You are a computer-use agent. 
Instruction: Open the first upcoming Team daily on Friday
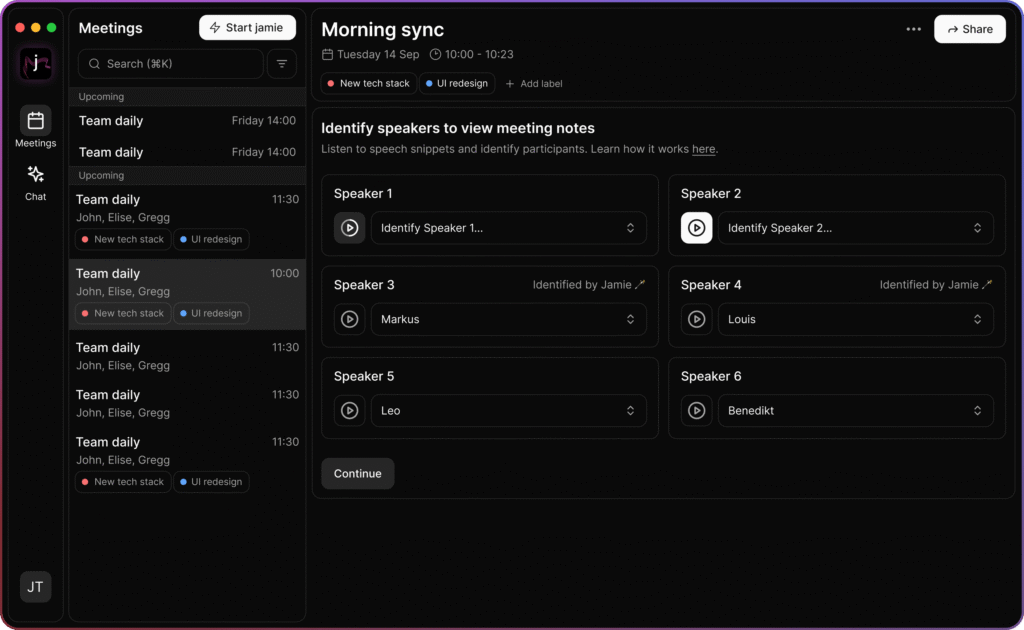click(x=187, y=120)
